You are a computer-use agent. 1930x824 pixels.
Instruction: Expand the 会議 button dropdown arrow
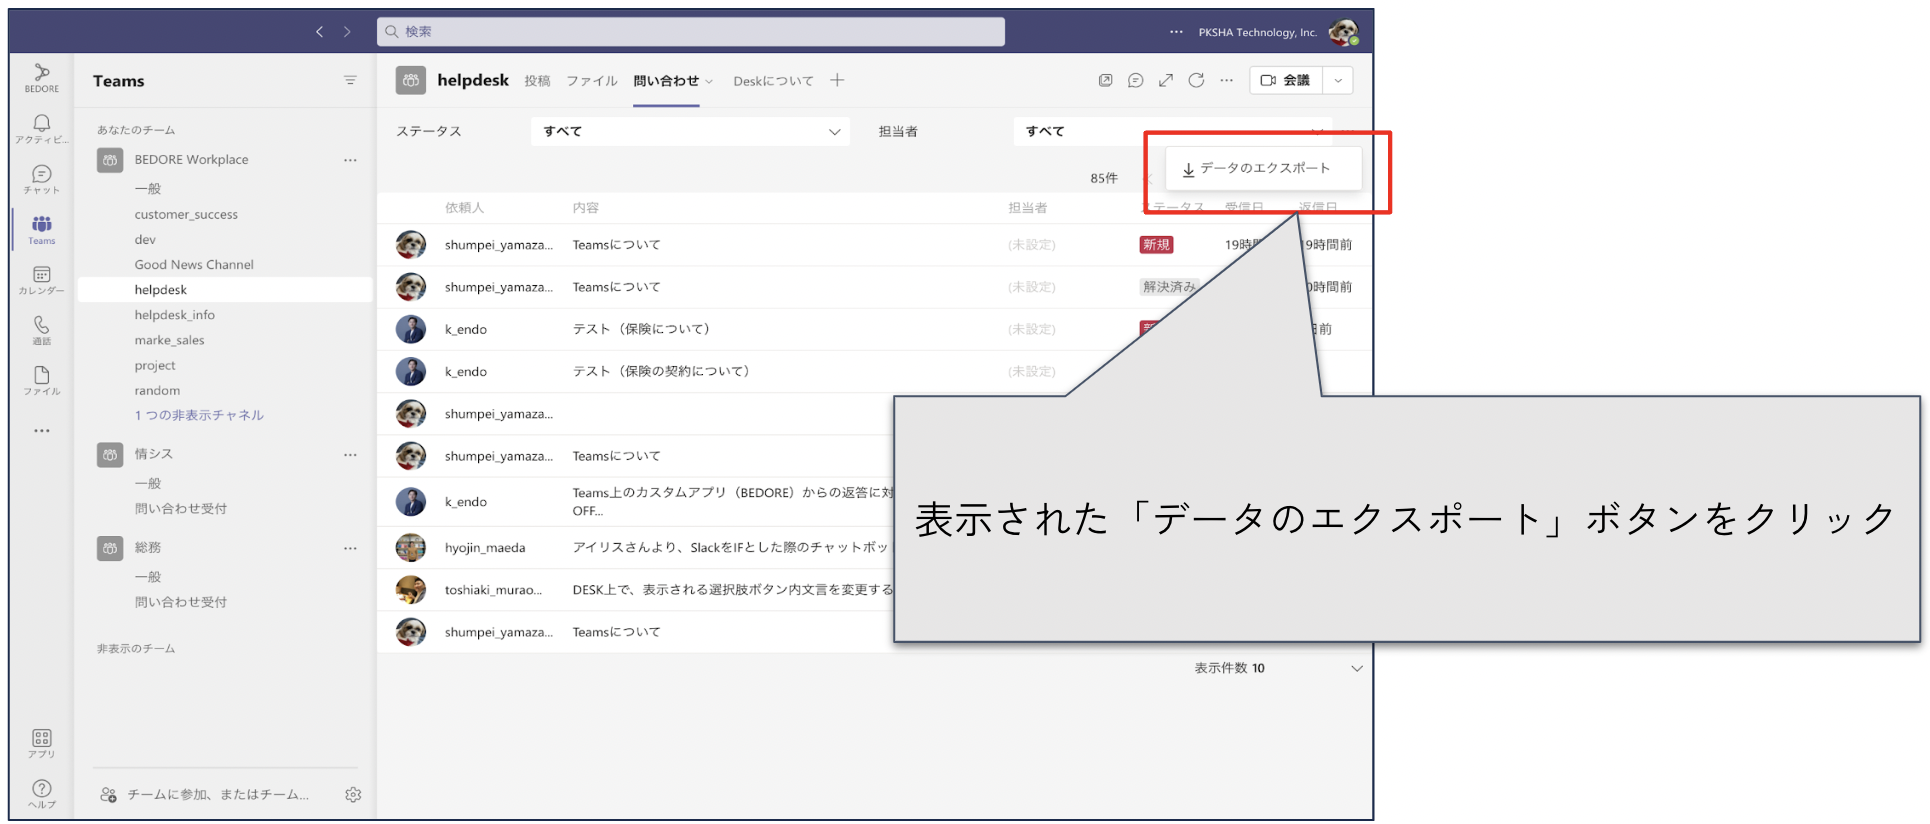point(1338,81)
